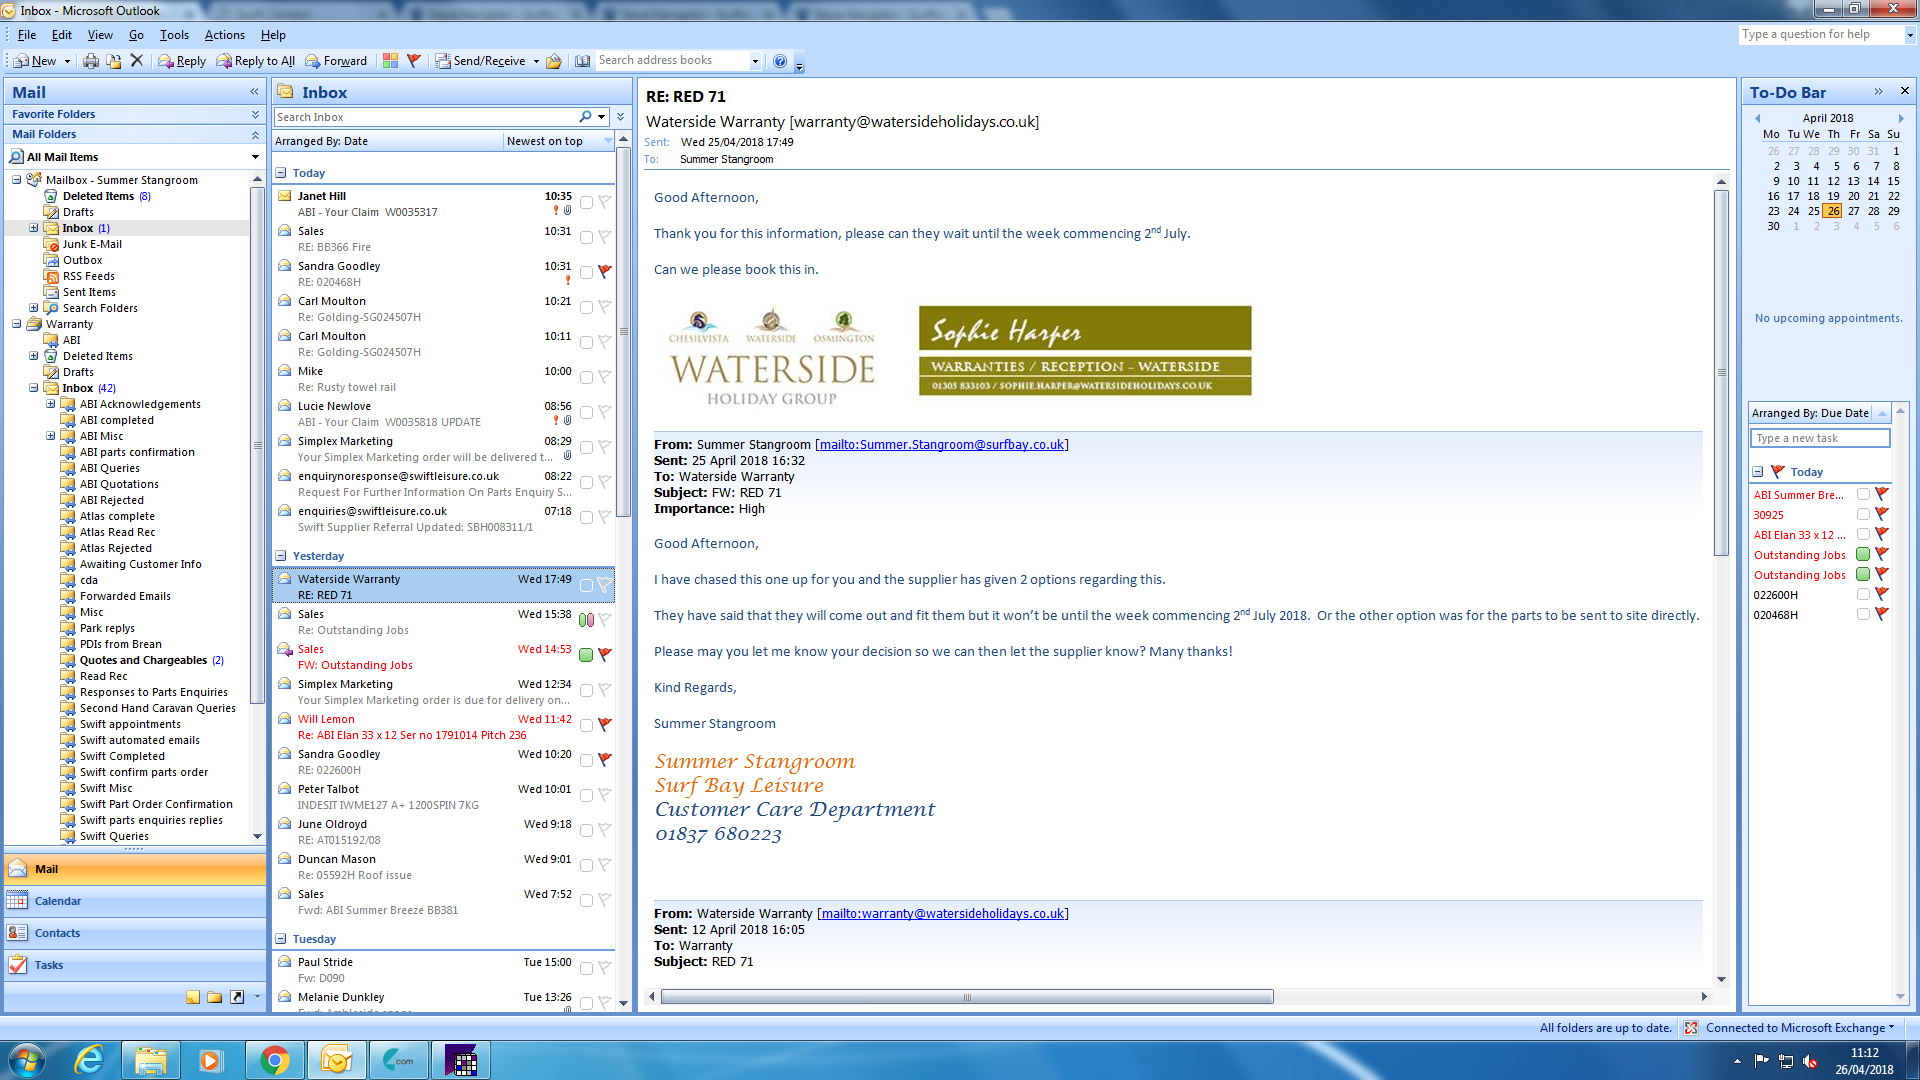Viewport: 1920px width, 1080px height.
Task: Open Google Chrome from the taskbar
Action: pyautogui.click(x=274, y=1060)
